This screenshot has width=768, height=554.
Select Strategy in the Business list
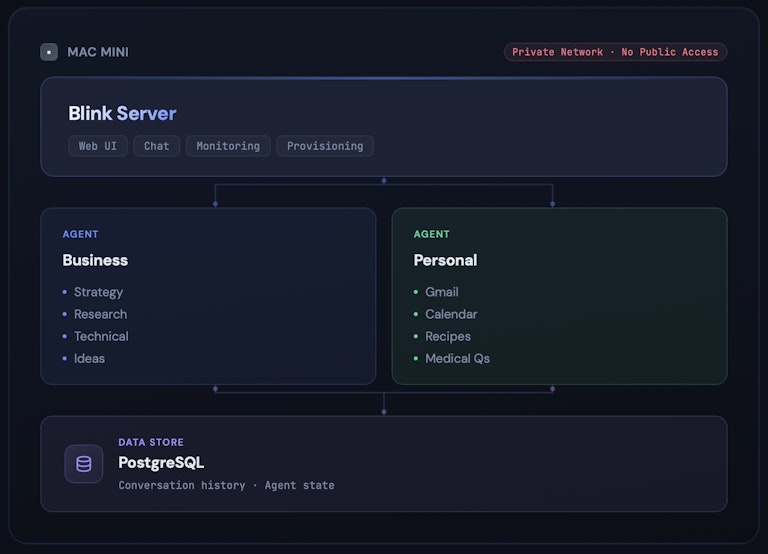pos(98,292)
